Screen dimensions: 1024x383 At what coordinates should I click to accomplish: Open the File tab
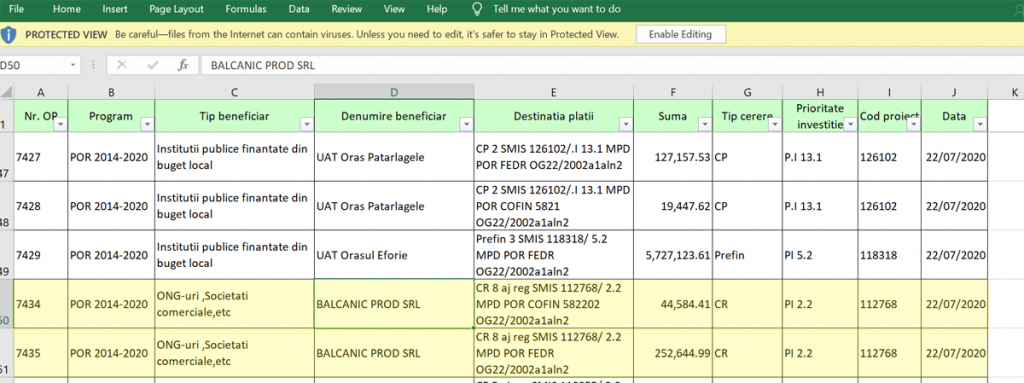pyautogui.click(x=16, y=9)
